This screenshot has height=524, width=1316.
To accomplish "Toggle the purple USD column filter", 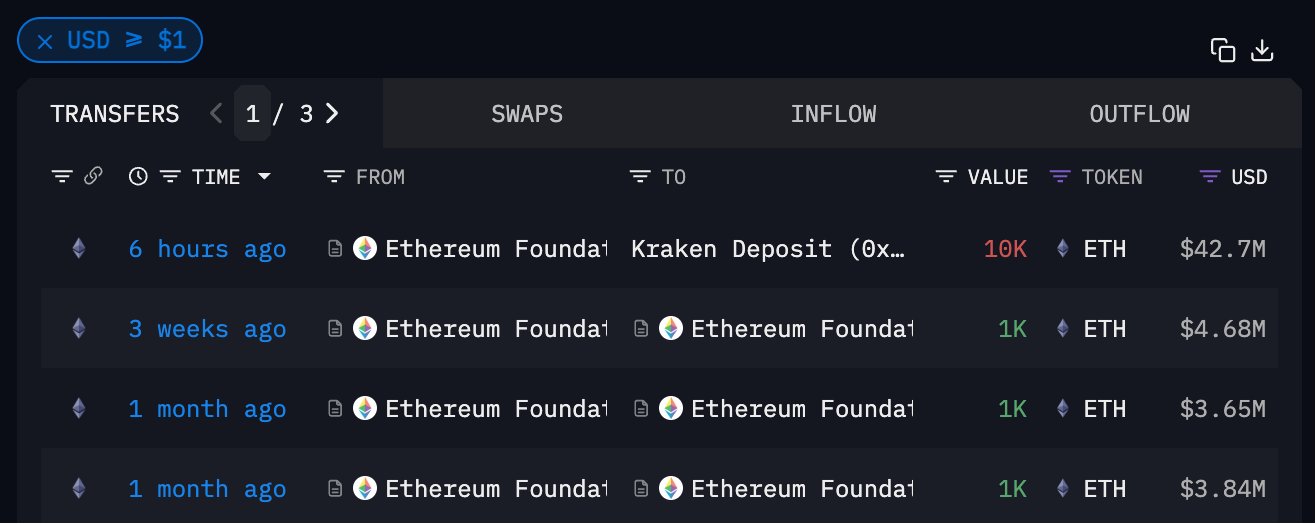I will click(x=1210, y=177).
